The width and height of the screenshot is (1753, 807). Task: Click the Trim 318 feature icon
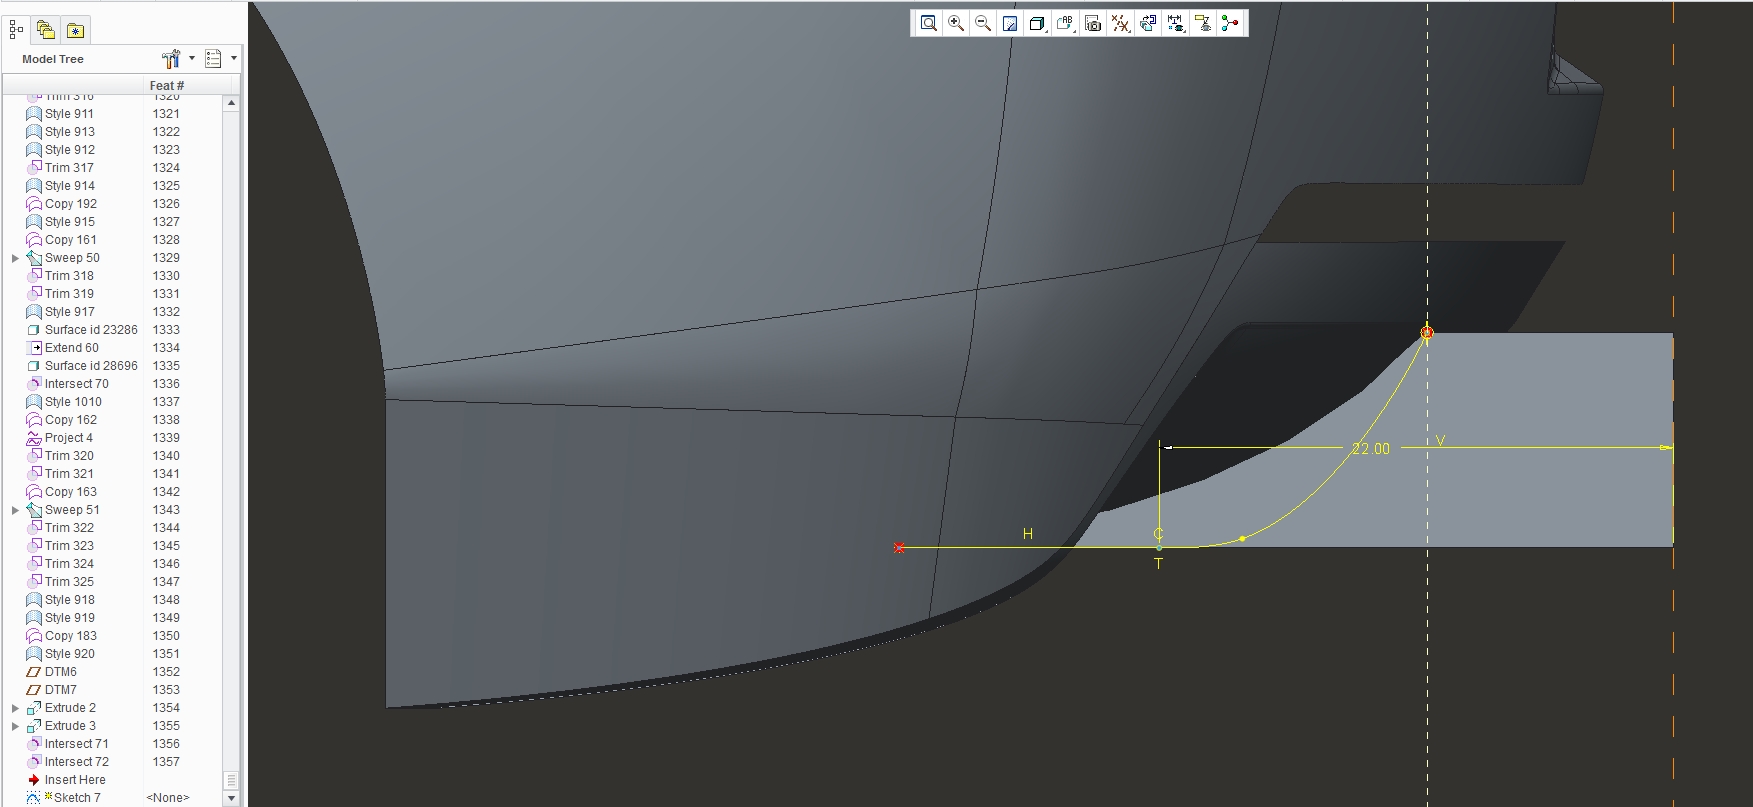(34, 276)
